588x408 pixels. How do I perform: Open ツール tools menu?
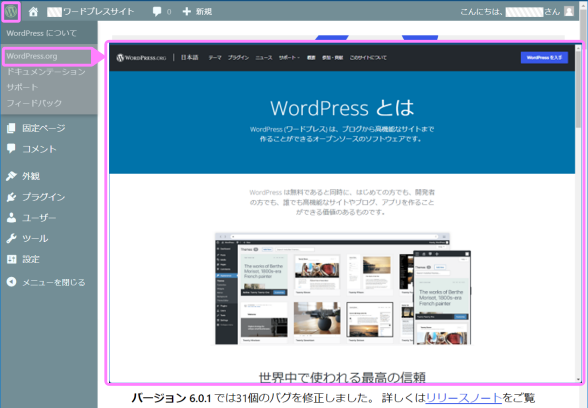coord(35,238)
